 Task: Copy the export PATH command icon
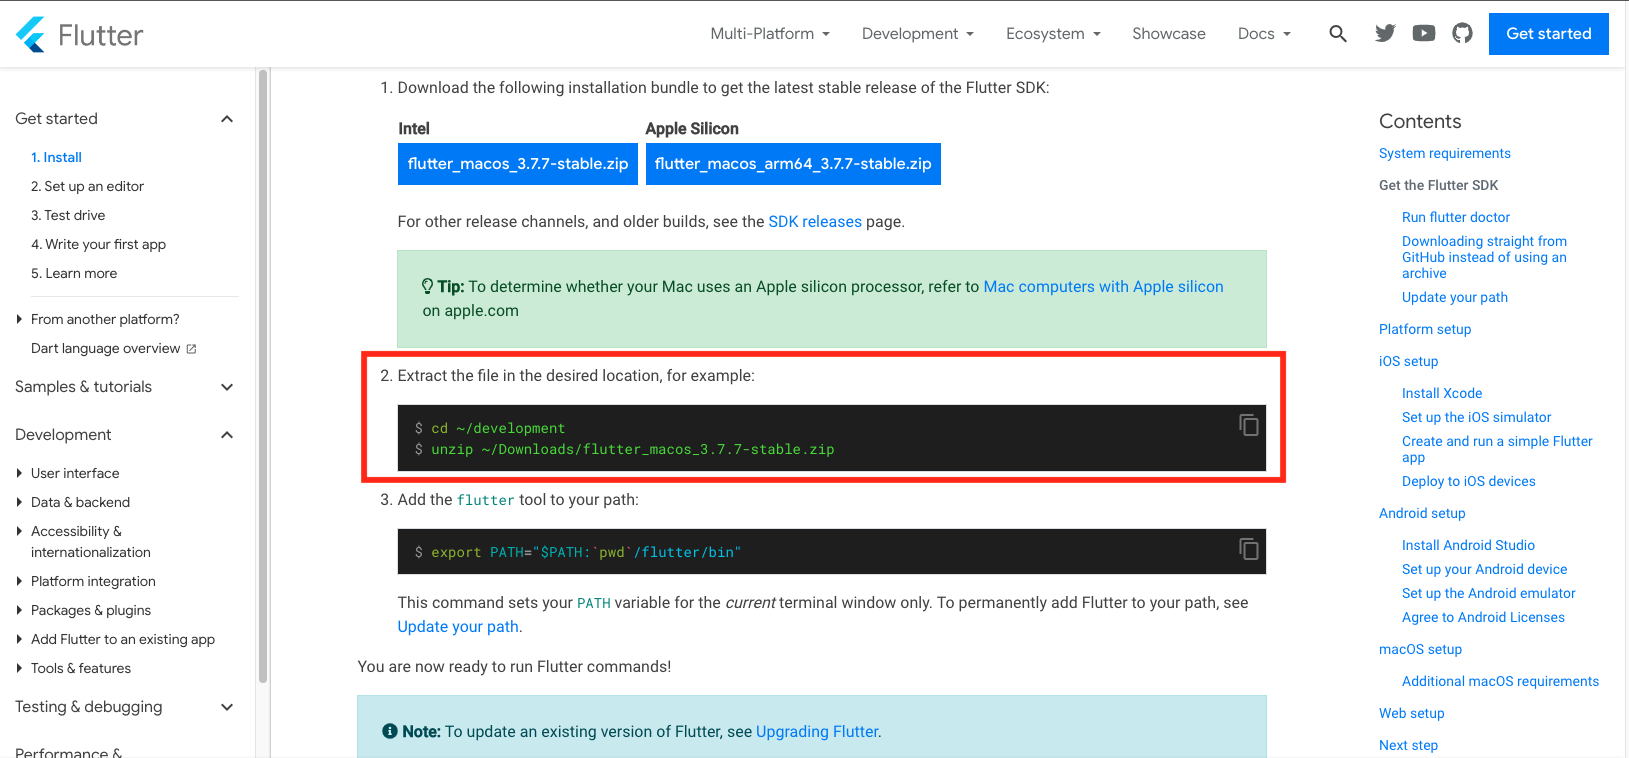(1249, 549)
